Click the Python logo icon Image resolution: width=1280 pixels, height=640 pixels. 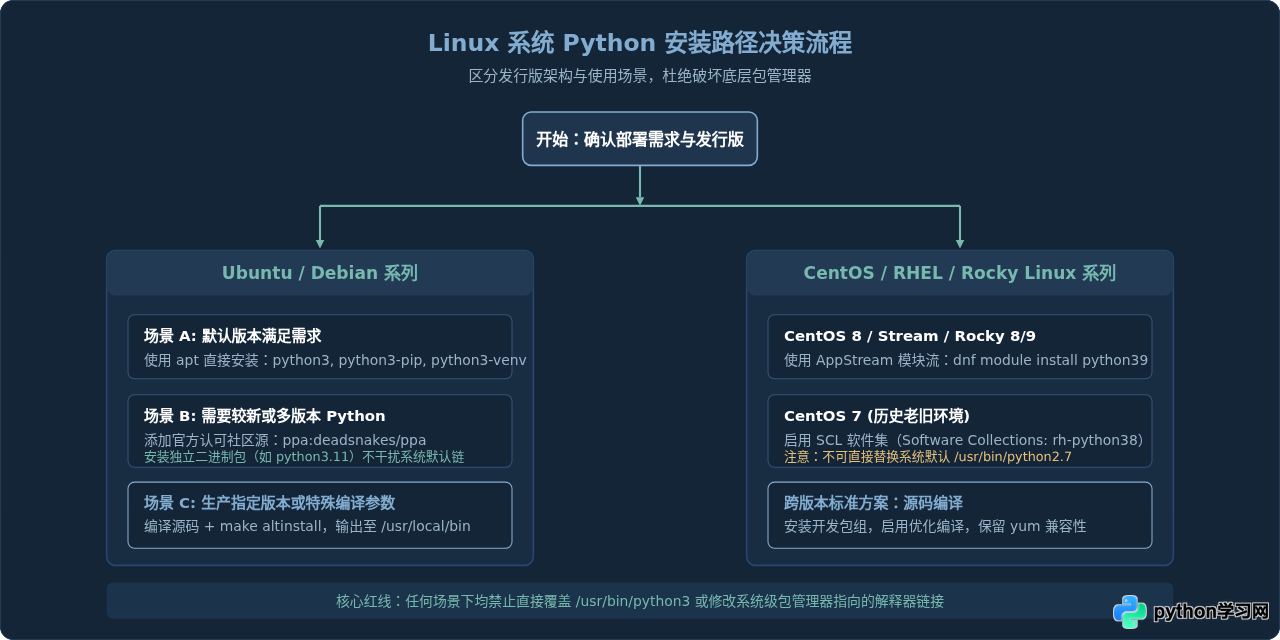1130,611
